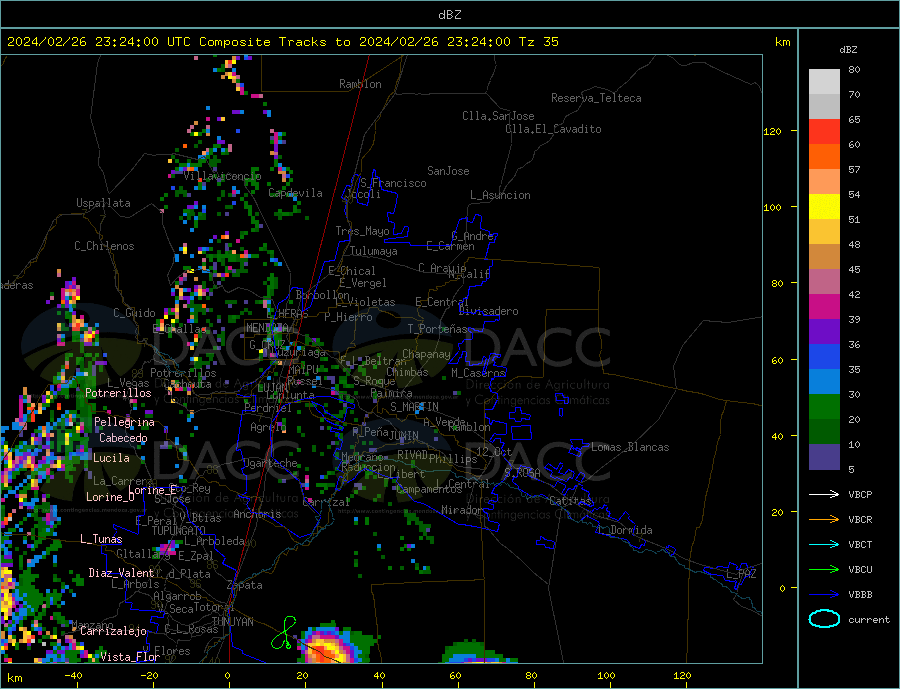
Task: Click the green VBCU arrow in legend
Action: (x=824, y=570)
